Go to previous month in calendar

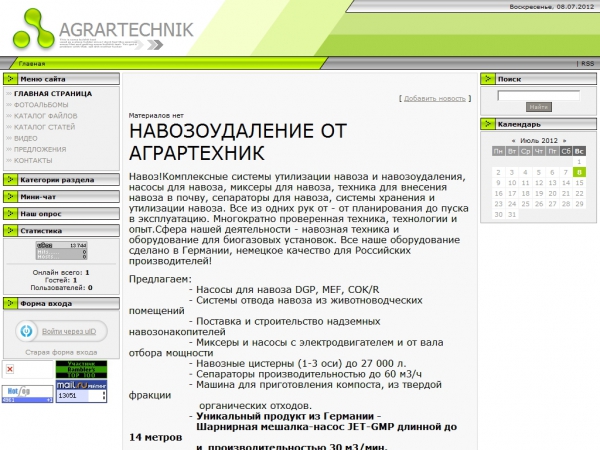coord(513,140)
